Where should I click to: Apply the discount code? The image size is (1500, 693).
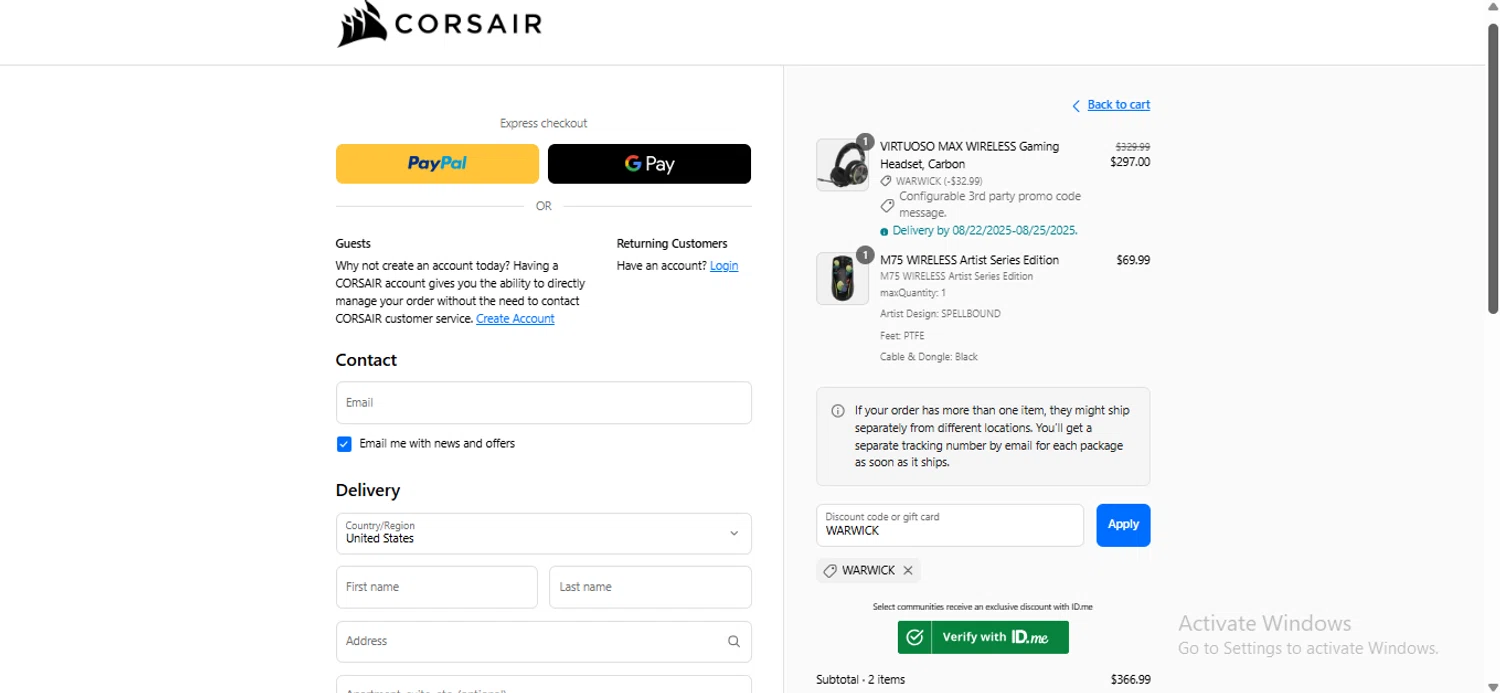point(1123,525)
